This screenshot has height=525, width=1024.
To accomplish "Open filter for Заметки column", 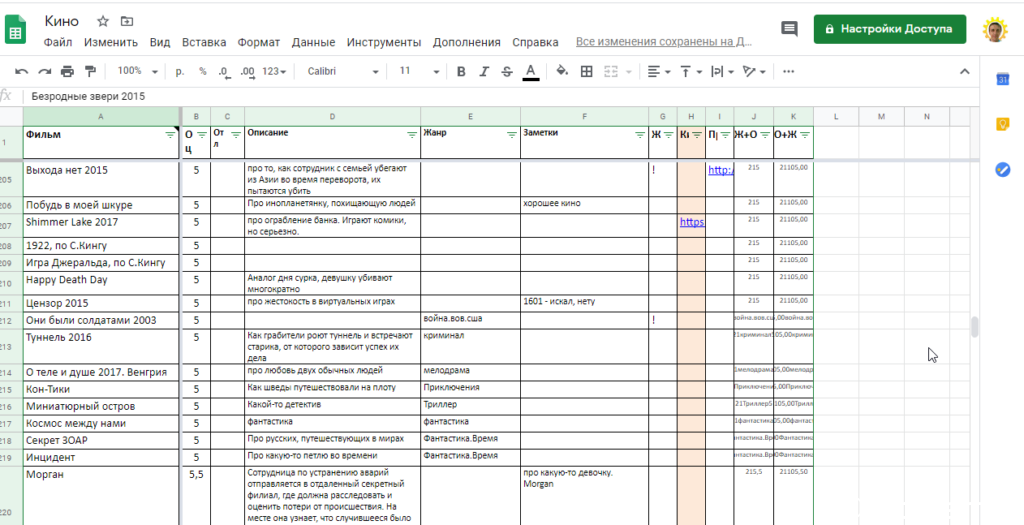I will (x=640, y=135).
